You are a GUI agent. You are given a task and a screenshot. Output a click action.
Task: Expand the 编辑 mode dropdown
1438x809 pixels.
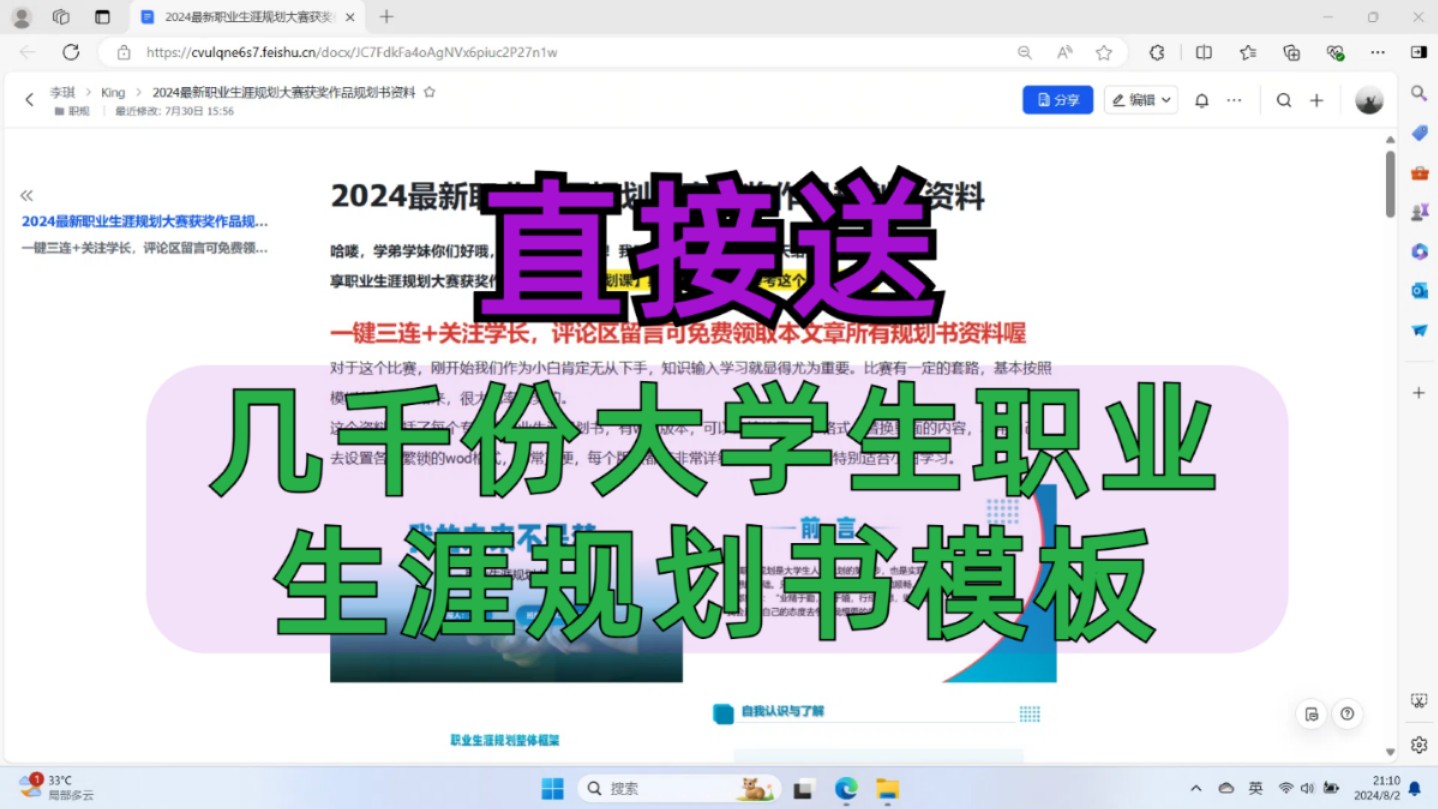tap(1141, 100)
